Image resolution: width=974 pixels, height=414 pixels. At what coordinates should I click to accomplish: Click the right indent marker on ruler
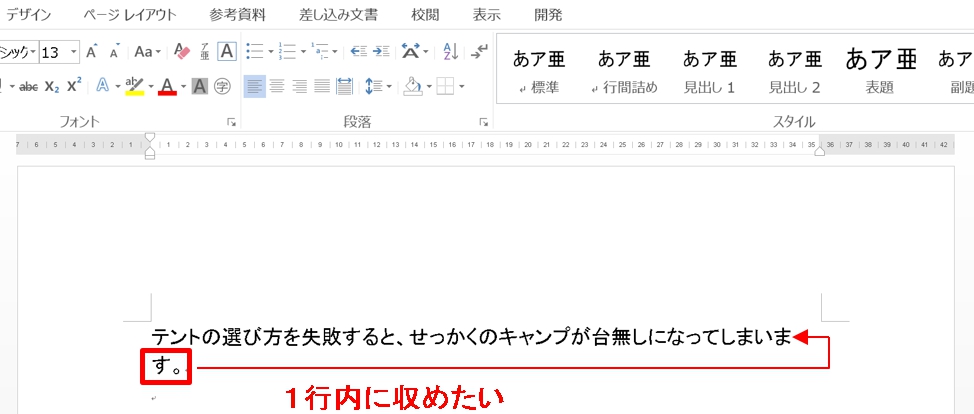(820, 150)
